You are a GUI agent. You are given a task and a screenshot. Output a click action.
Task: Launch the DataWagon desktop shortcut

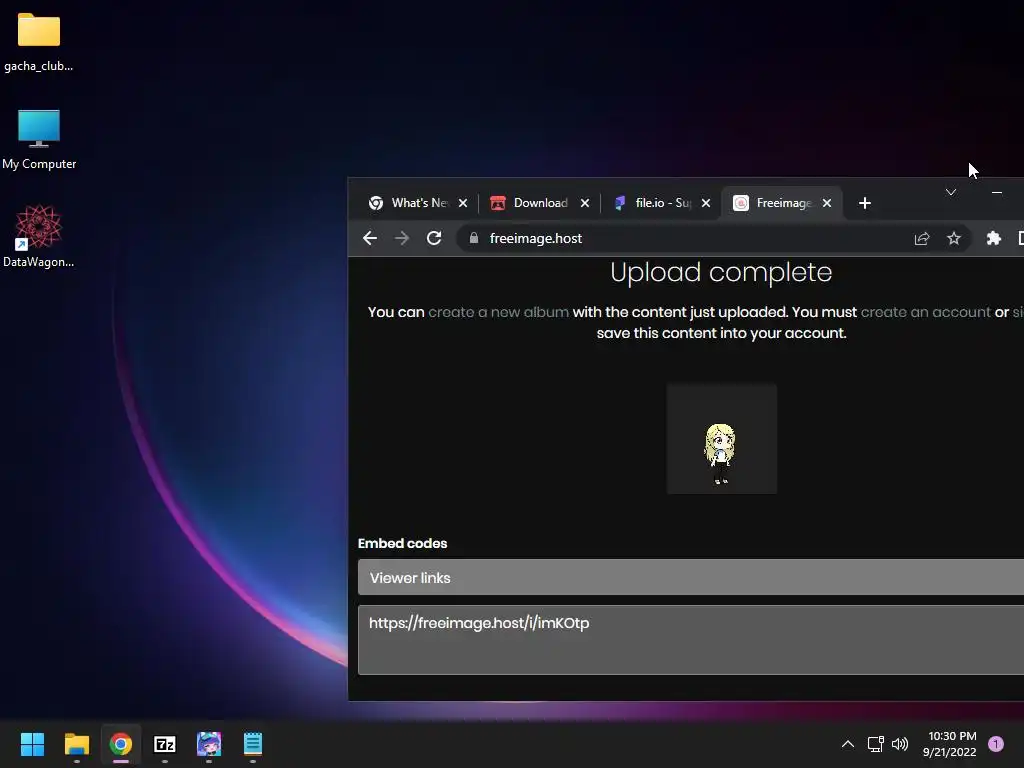[x=39, y=236]
